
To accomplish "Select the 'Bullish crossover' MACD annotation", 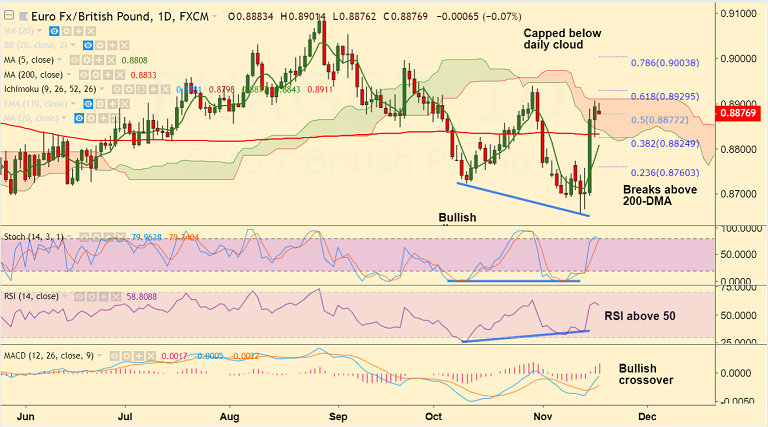I will [646, 374].
